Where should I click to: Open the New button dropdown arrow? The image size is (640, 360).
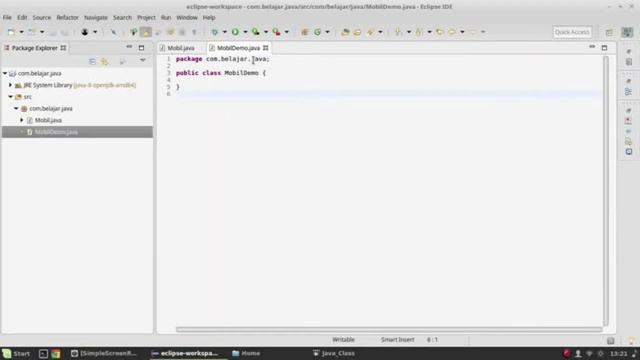[21, 32]
